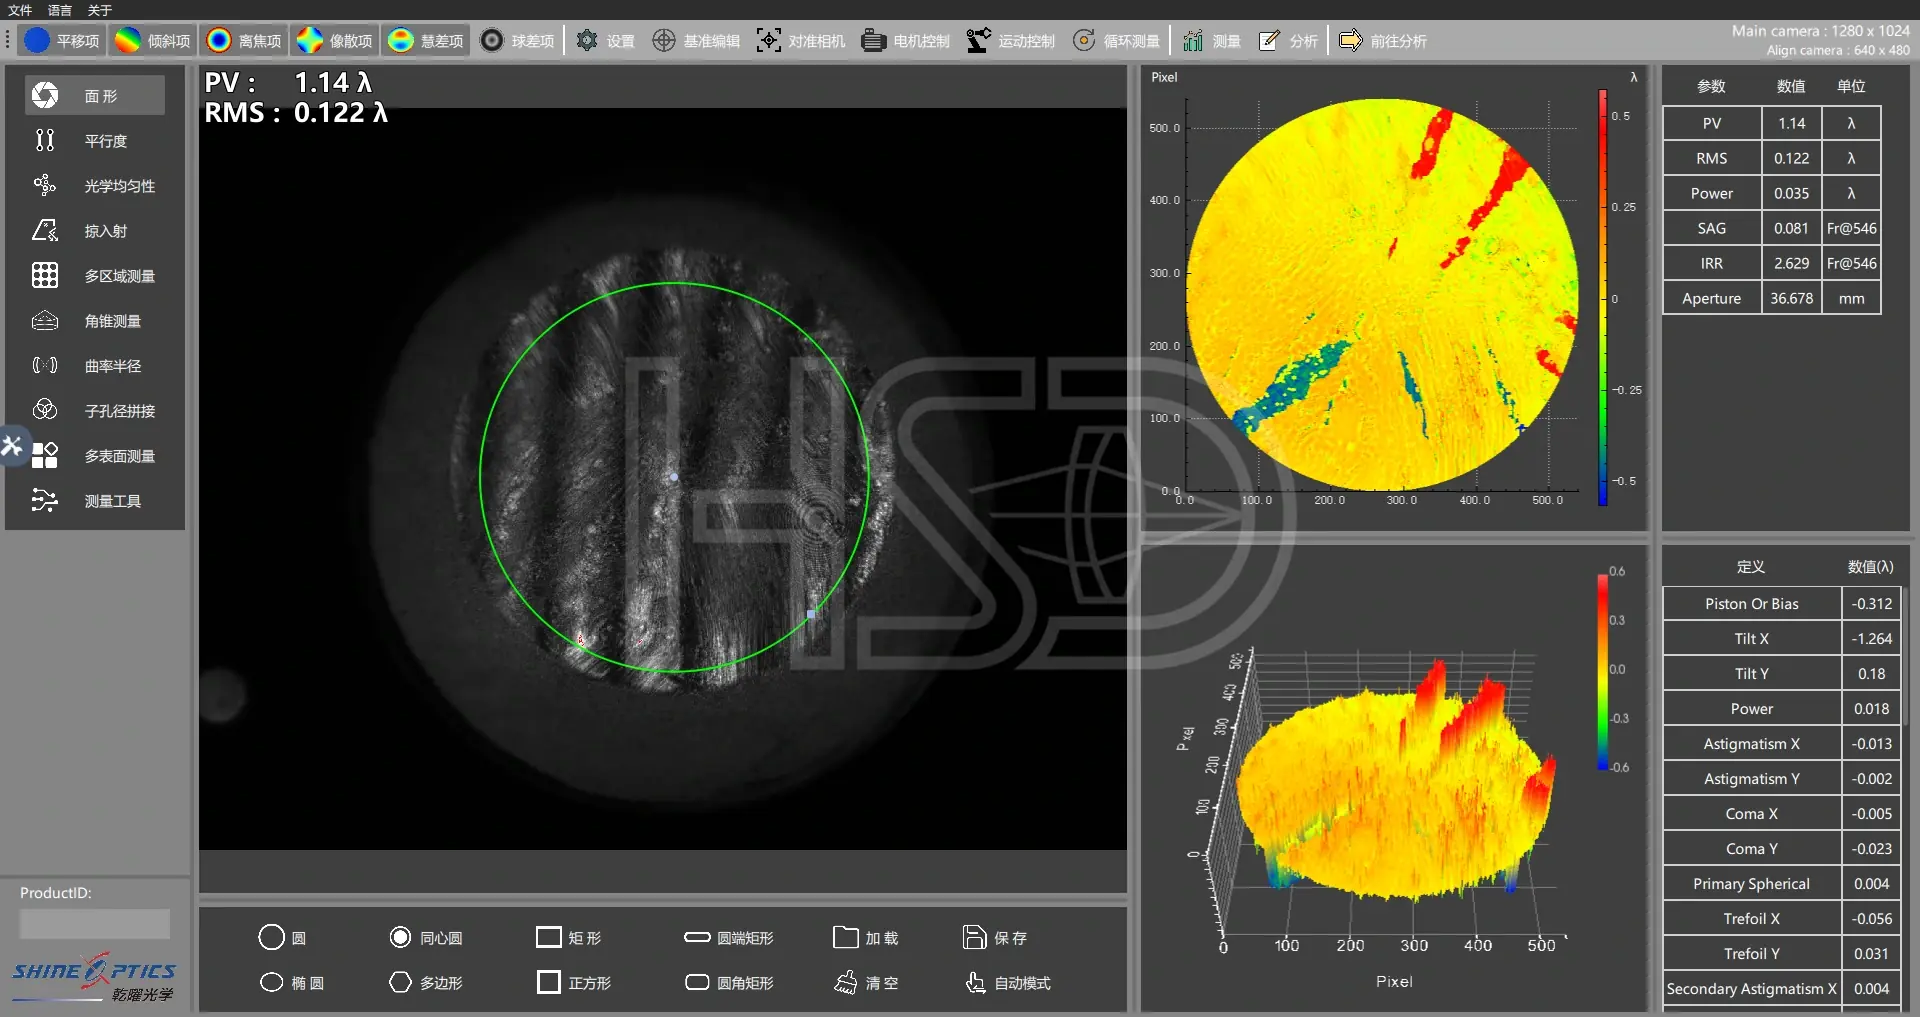Image resolution: width=1920 pixels, height=1017 pixels.
Task: Choose the 正方形 square mask shape
Action: point(574,983)
